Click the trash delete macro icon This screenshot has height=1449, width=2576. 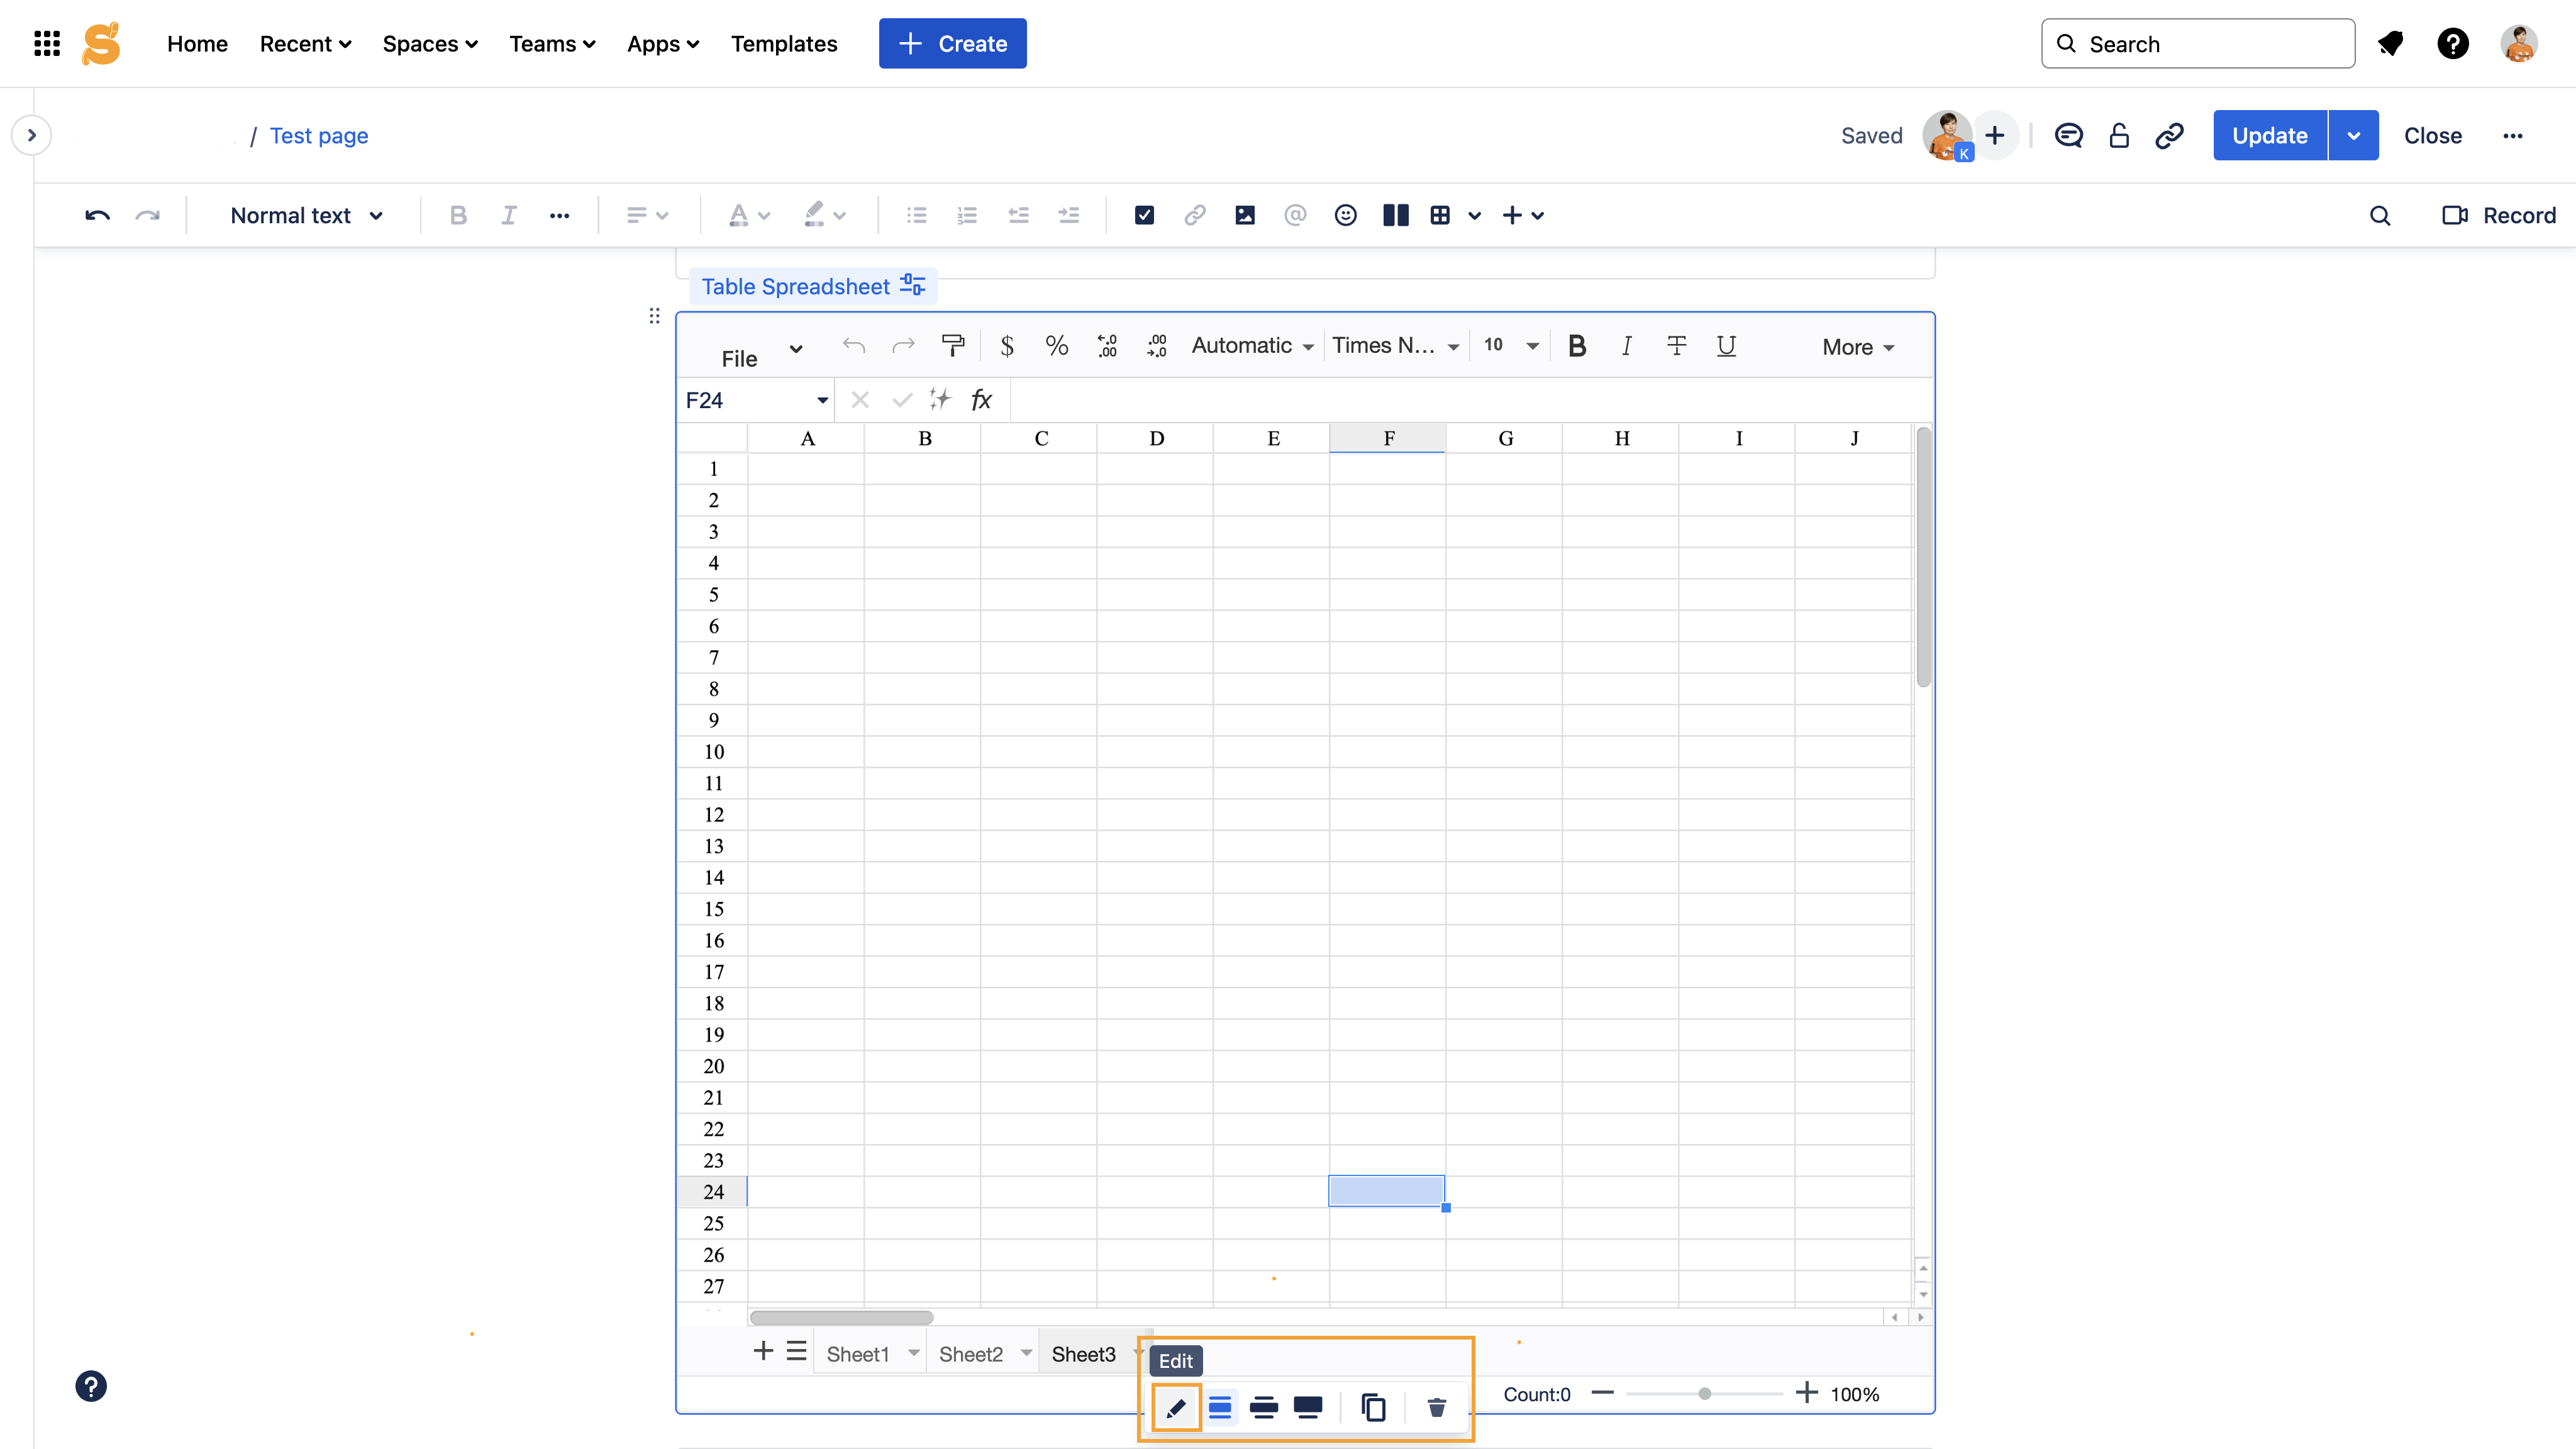1436,1408
